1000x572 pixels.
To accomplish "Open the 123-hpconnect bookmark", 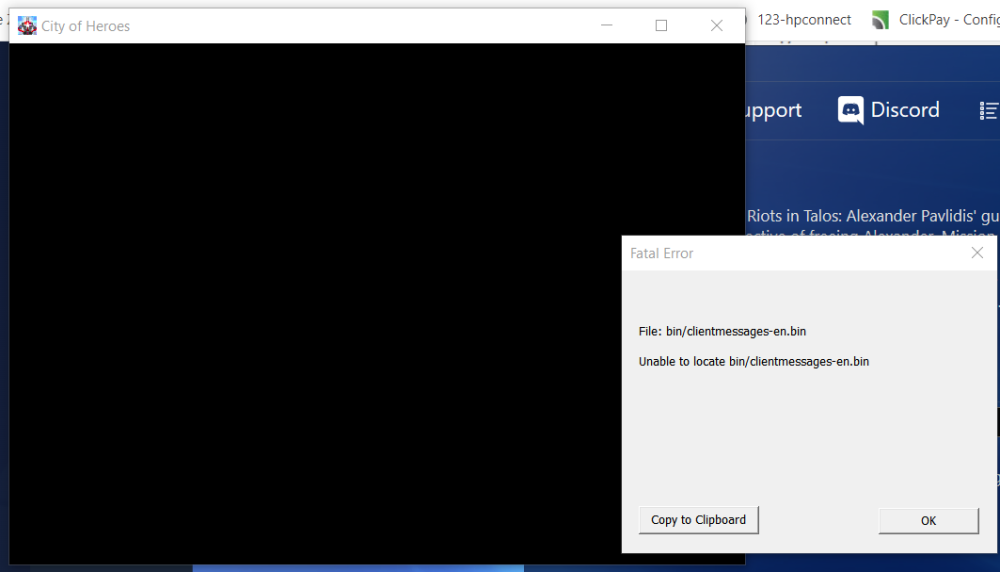I will click(x=804, y=20).
